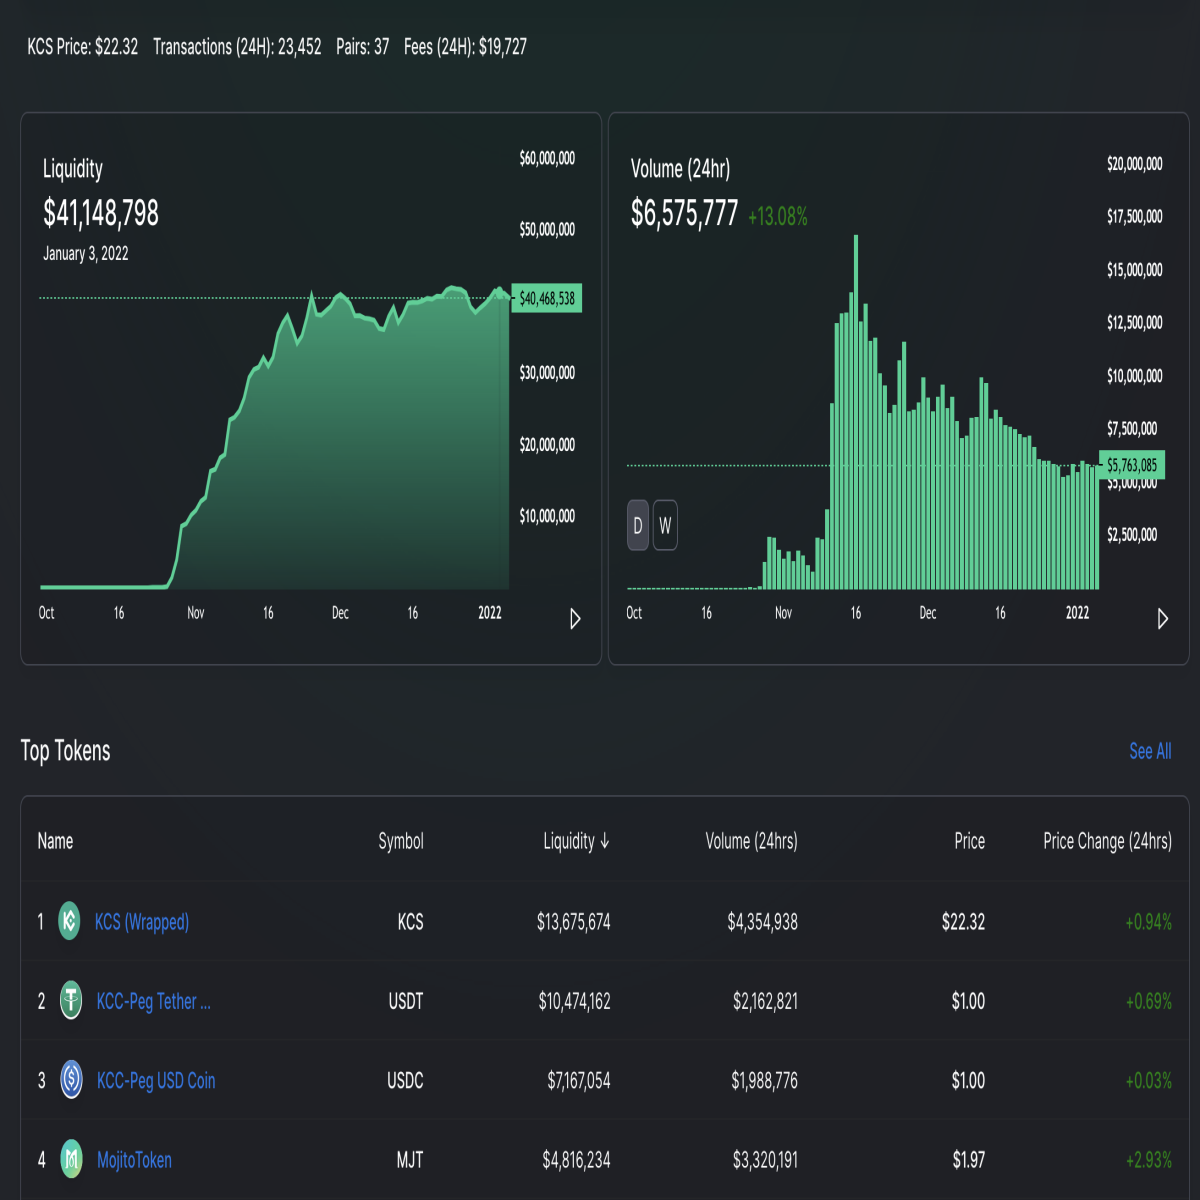The image size is (1200, 1200).
Task: Click See All top tokens
Action: (x=1150, y=751)
